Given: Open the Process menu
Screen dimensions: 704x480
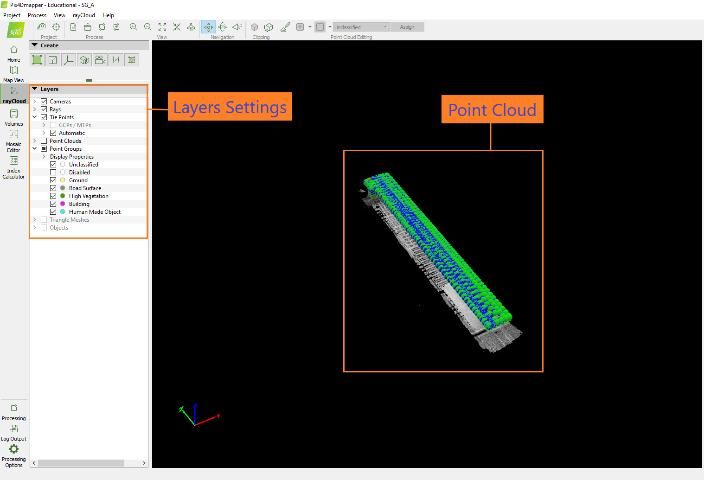Looking at the screenshot, I should coord(37,16).
